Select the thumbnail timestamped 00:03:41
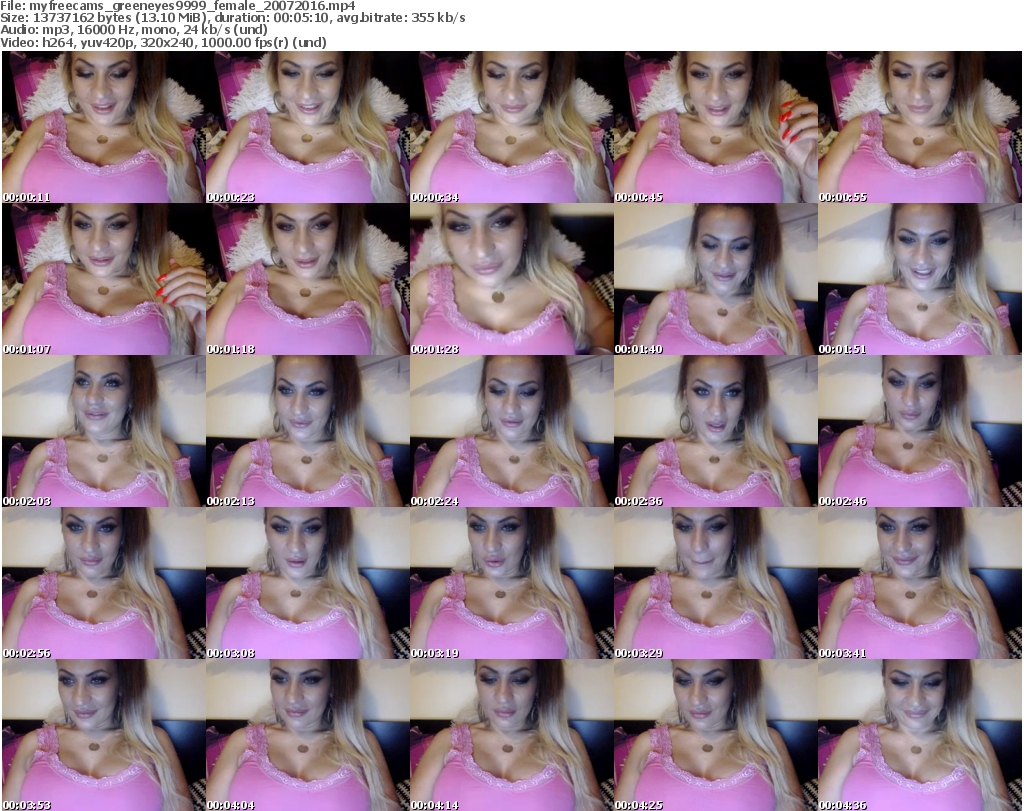This screenshot has height=811, width=1024. tap(920, 584)
